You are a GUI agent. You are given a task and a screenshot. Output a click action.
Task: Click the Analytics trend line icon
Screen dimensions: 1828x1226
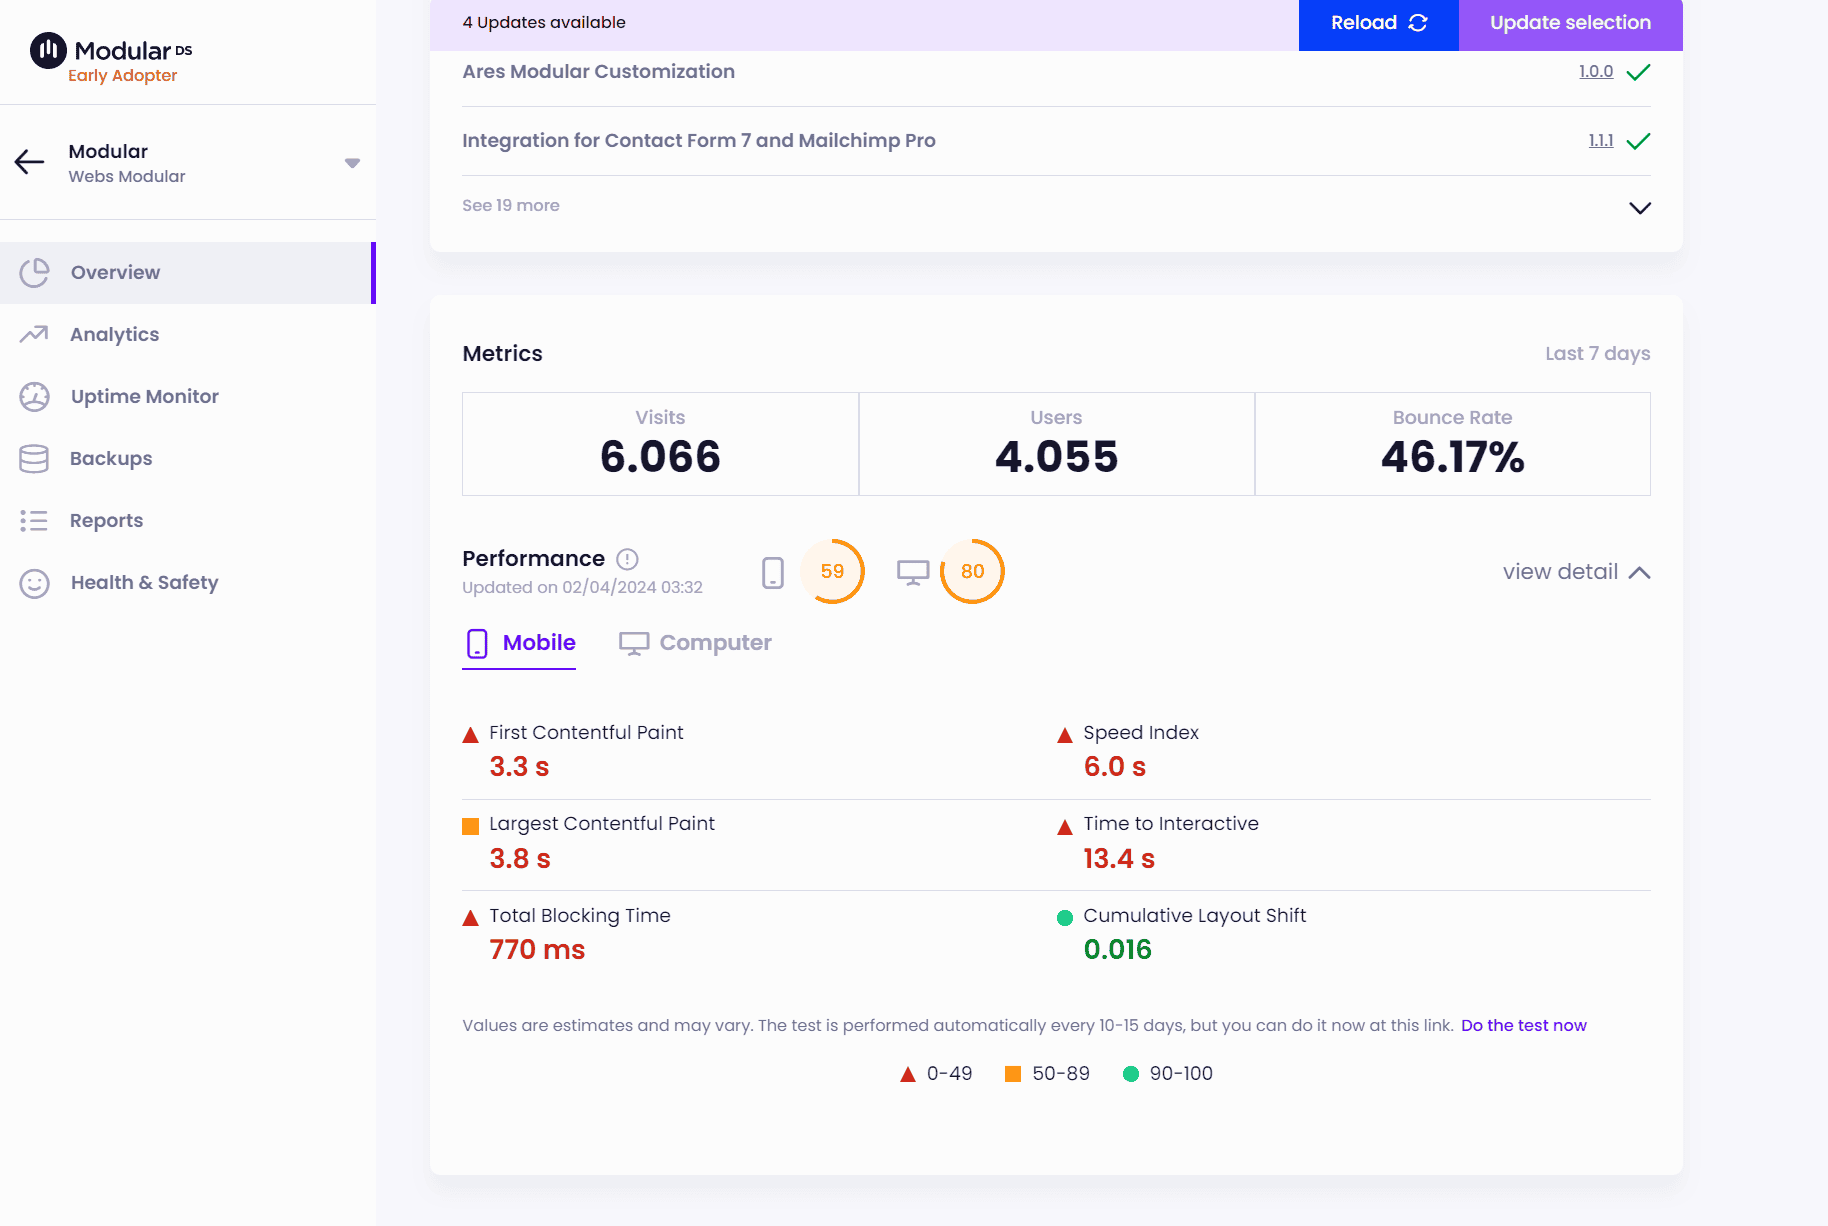[x=34, y=334]
